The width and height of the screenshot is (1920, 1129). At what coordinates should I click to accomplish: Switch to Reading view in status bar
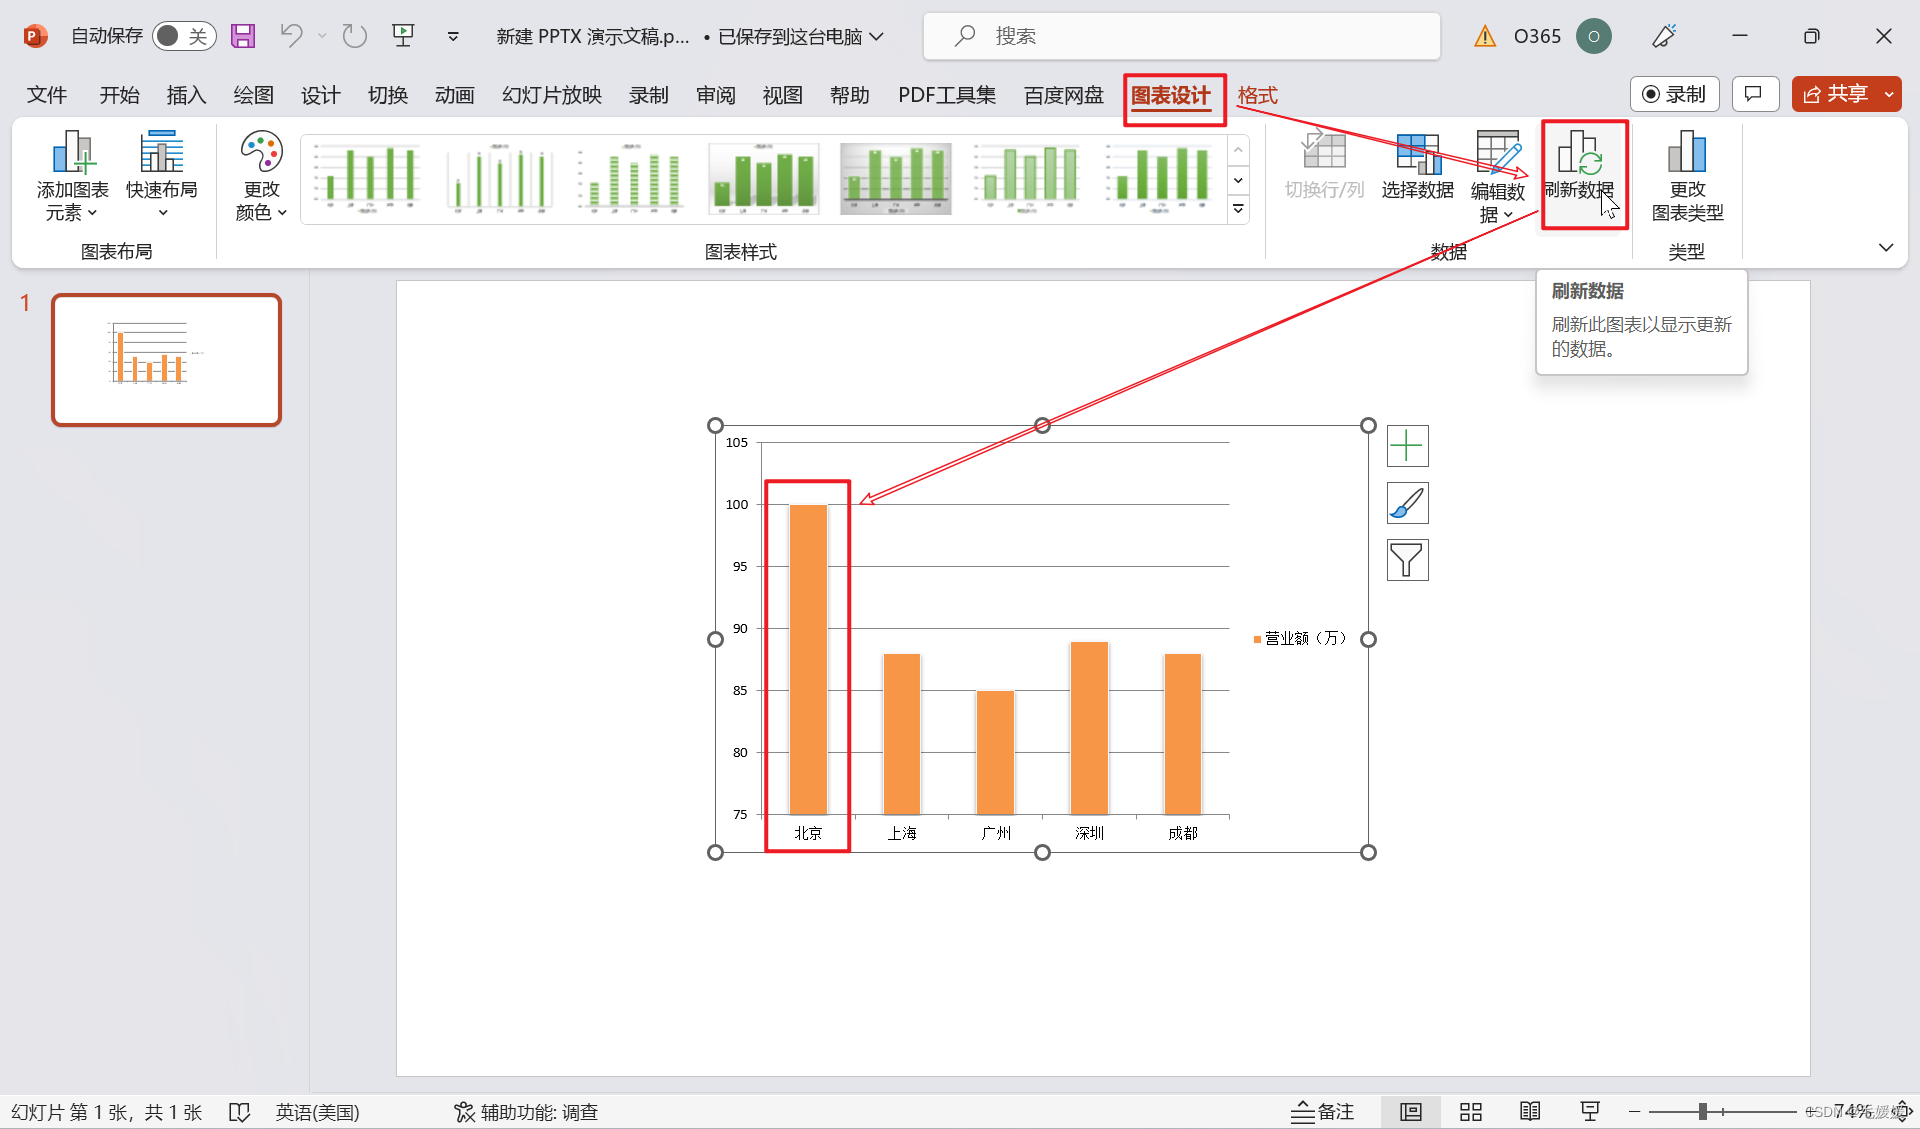click(x=1530, y=1112)
